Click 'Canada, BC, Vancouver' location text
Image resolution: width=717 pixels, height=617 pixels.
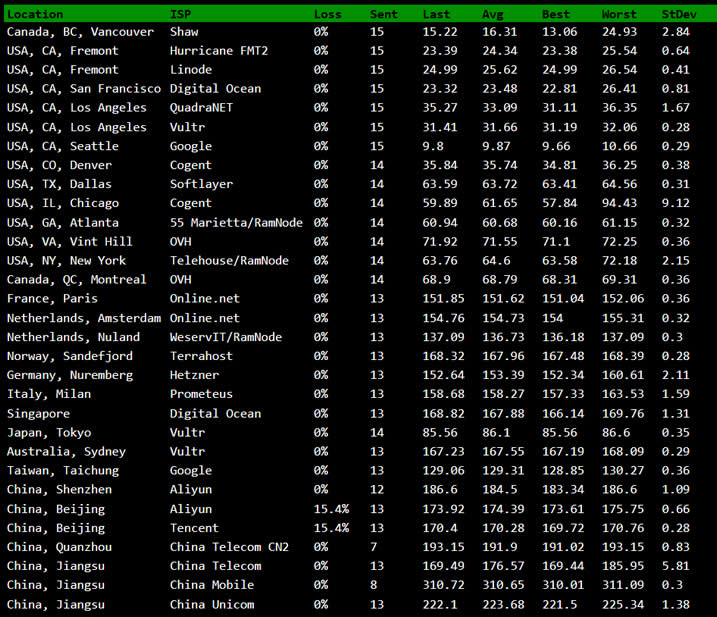(x=80, y=32)
